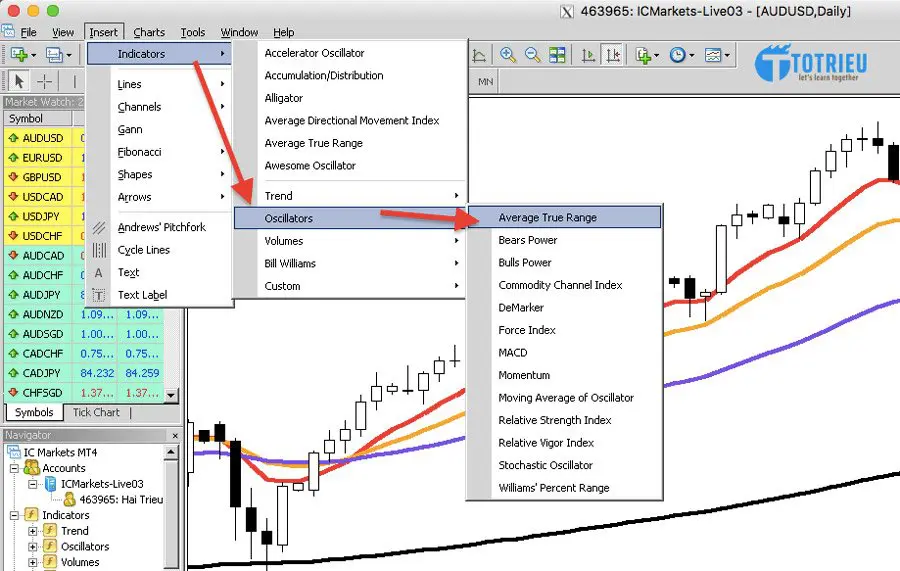Select the crosshair tool
Image resolution: width=900 pixels, height=571 pixels.
[46, 81]
